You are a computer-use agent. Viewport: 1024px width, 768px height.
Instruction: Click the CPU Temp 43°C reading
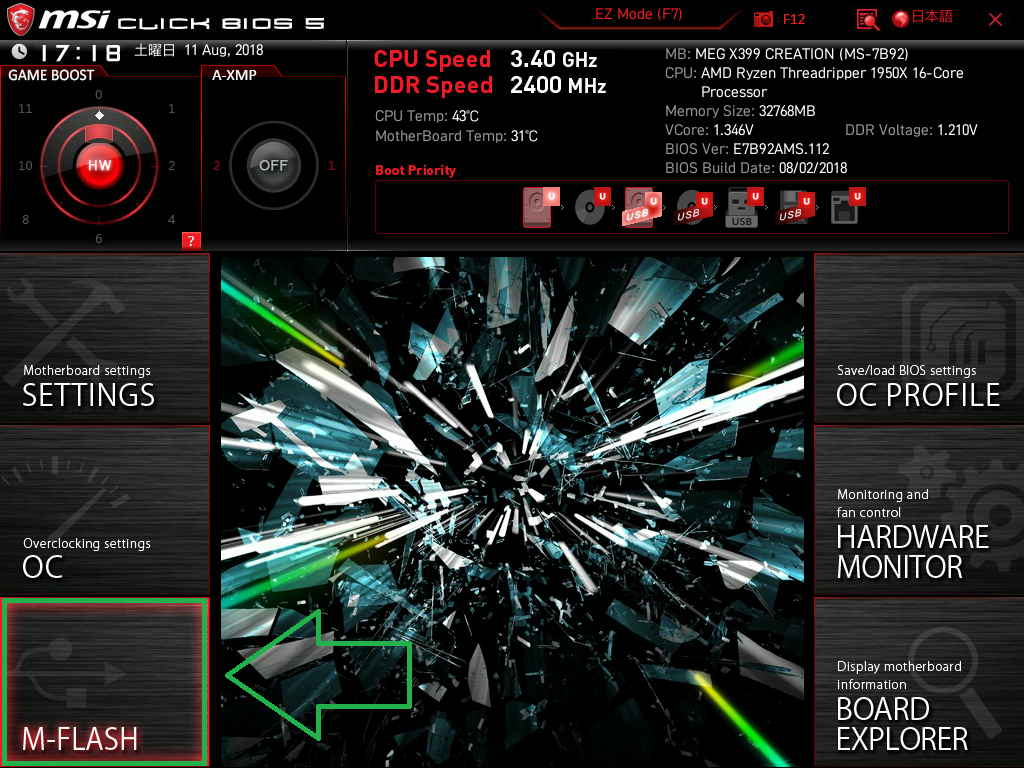(x=426, y=116)
